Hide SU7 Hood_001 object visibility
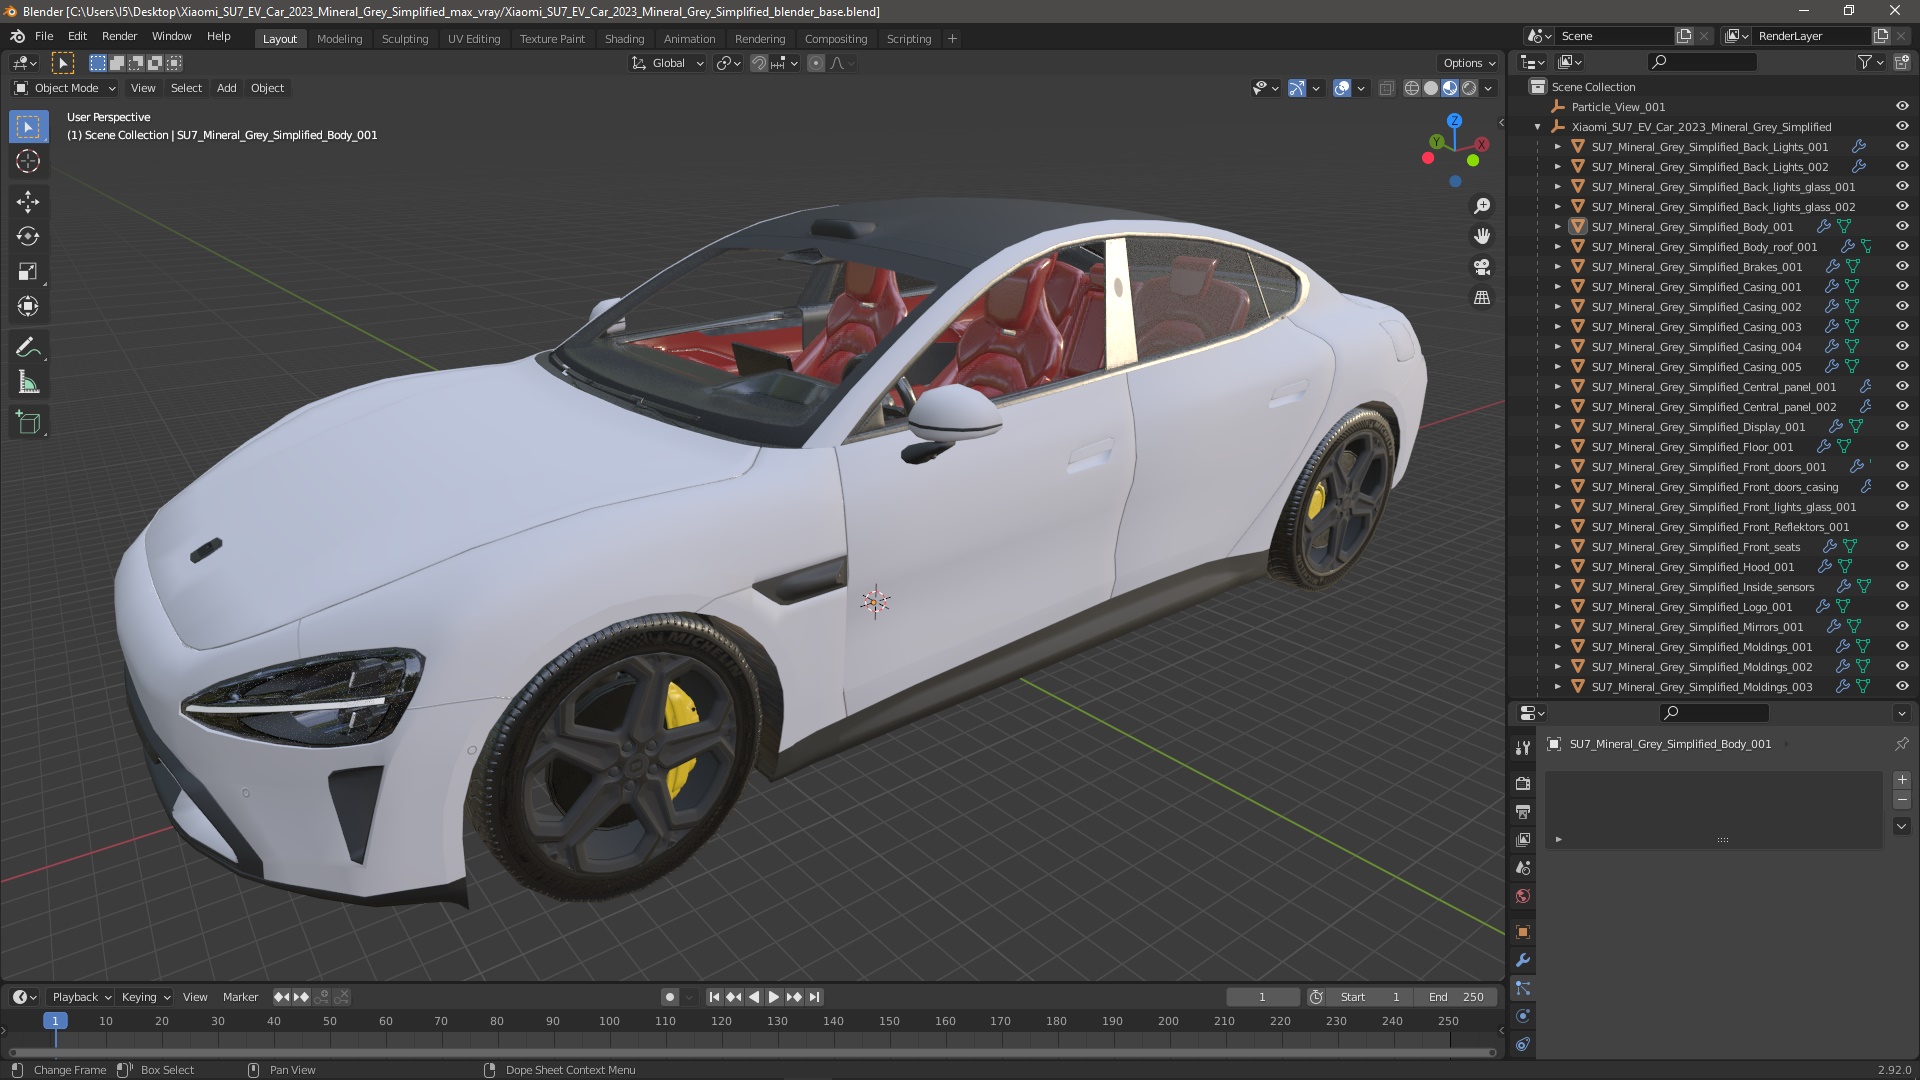The image size is (1920, 1080). (1902, 567)
